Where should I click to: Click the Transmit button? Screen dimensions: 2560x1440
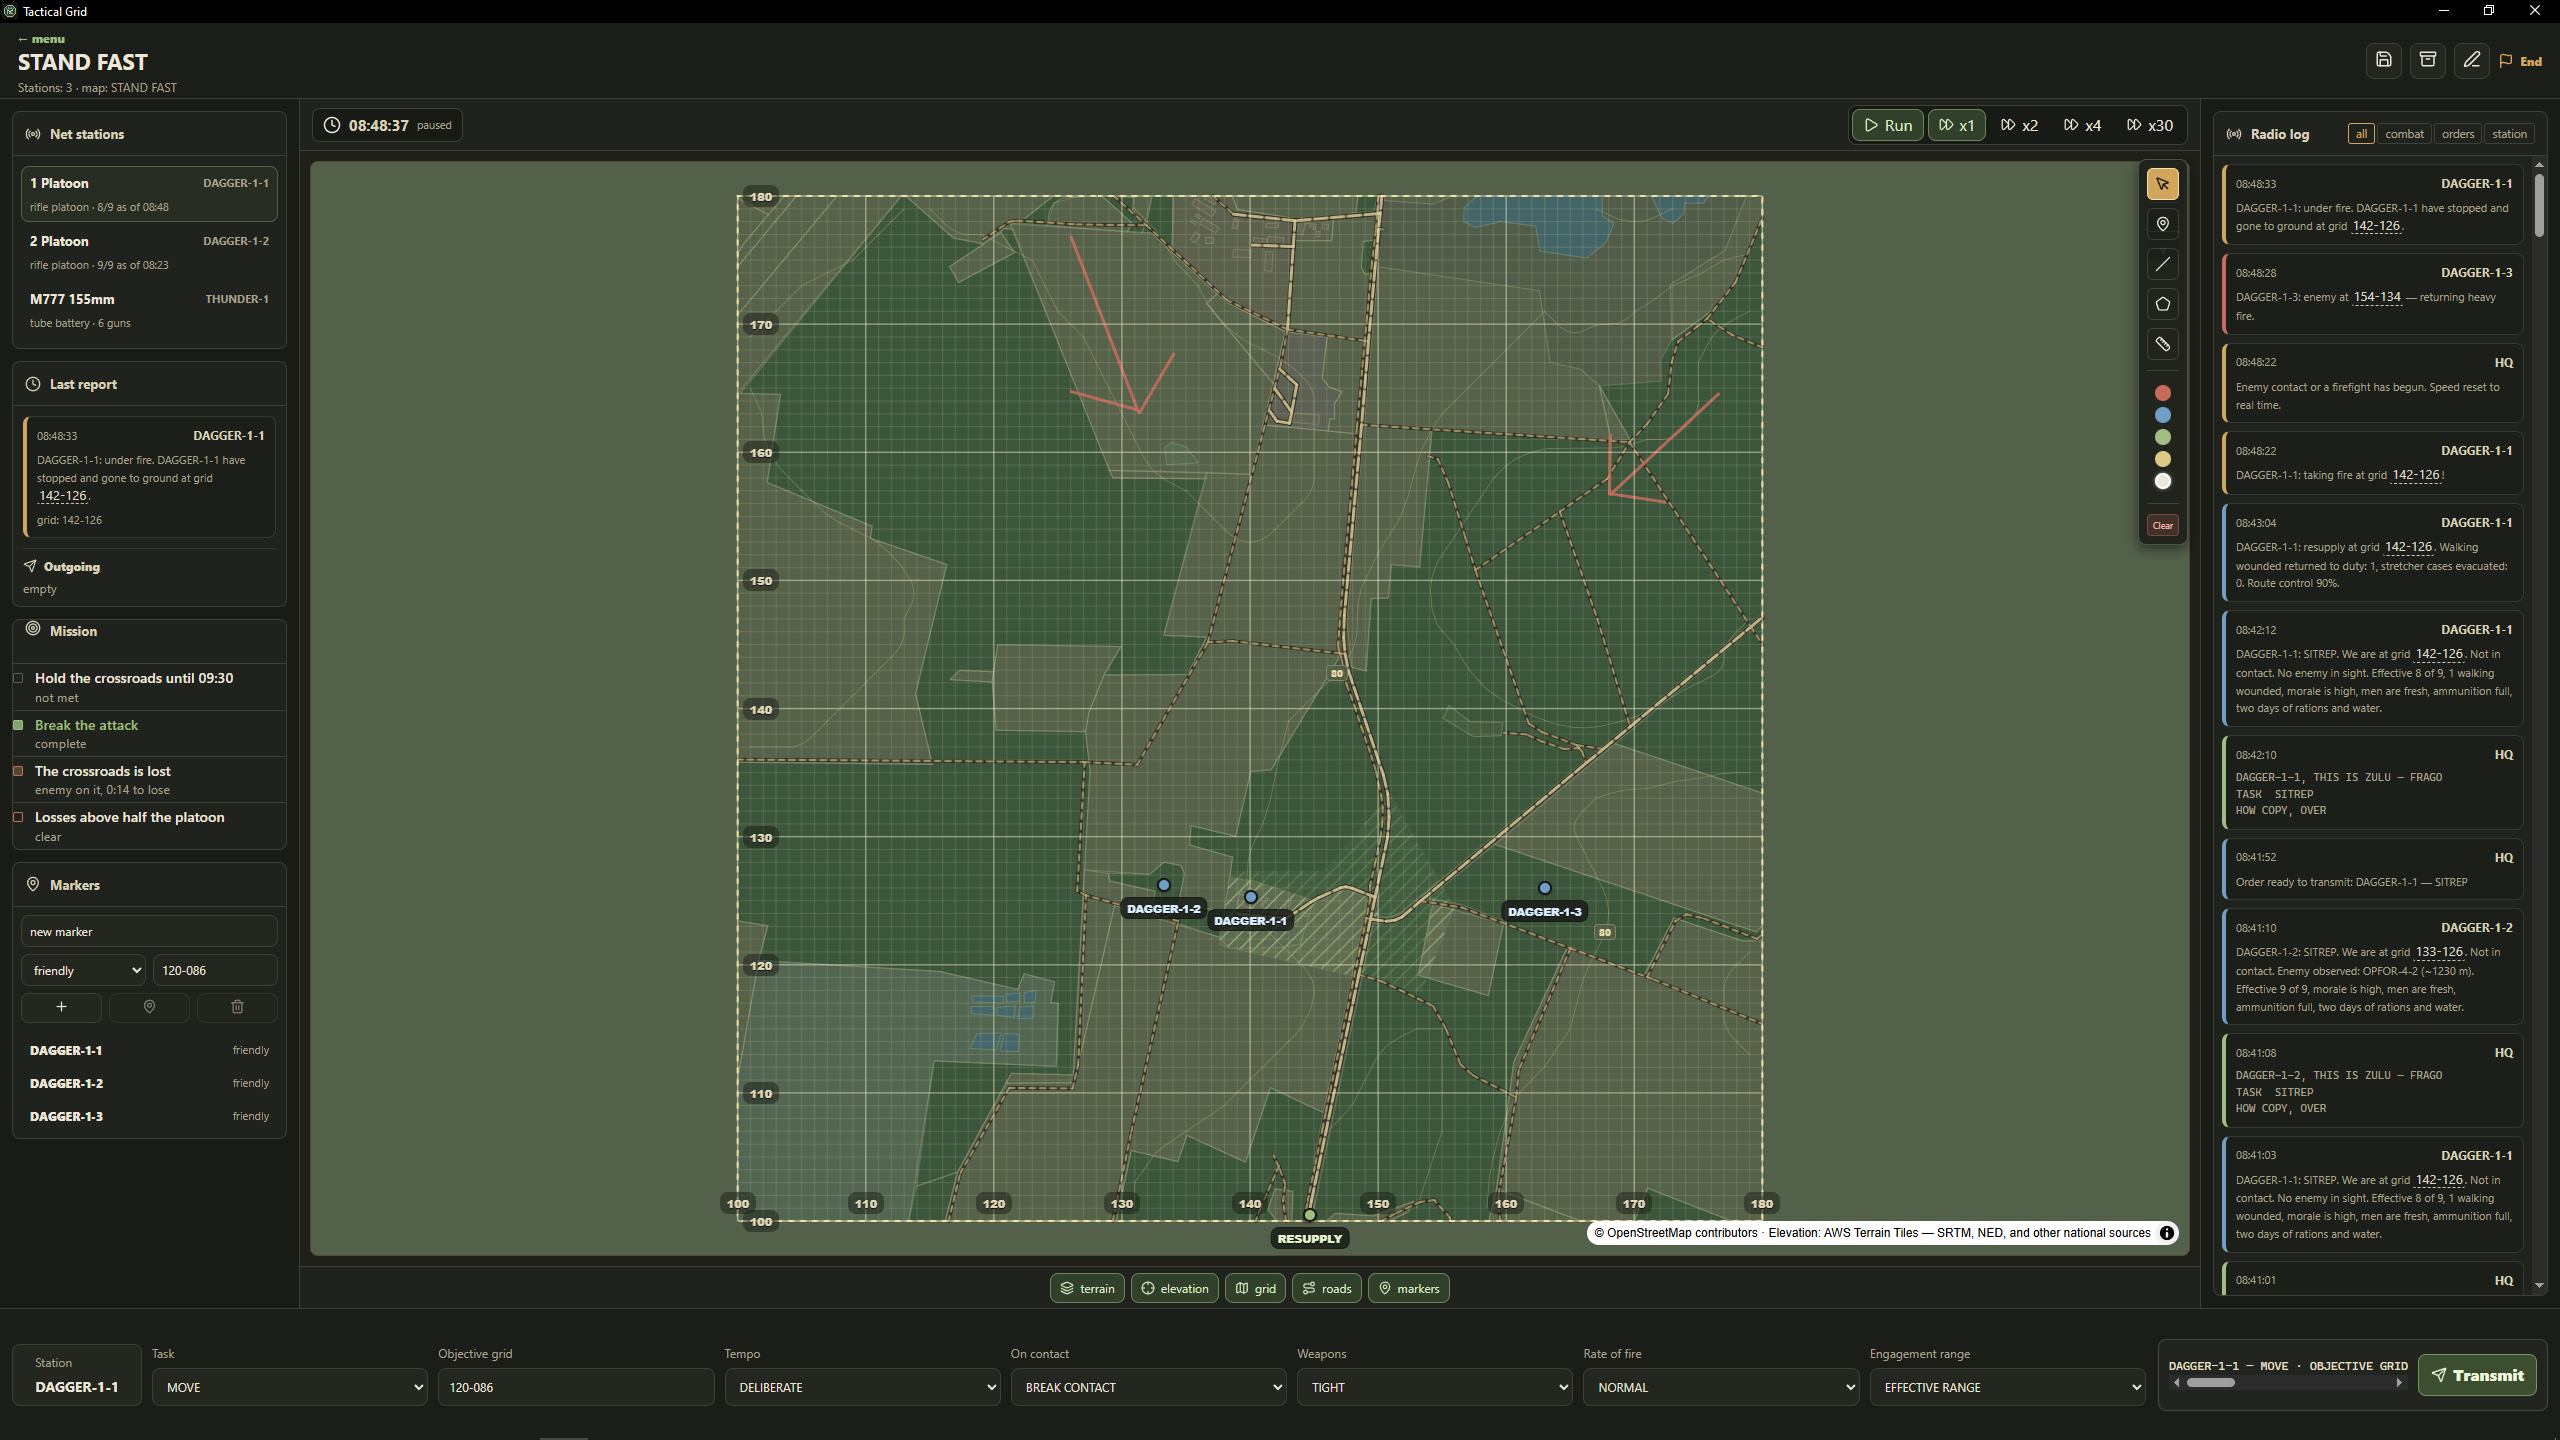(x=2478, y=1375)
